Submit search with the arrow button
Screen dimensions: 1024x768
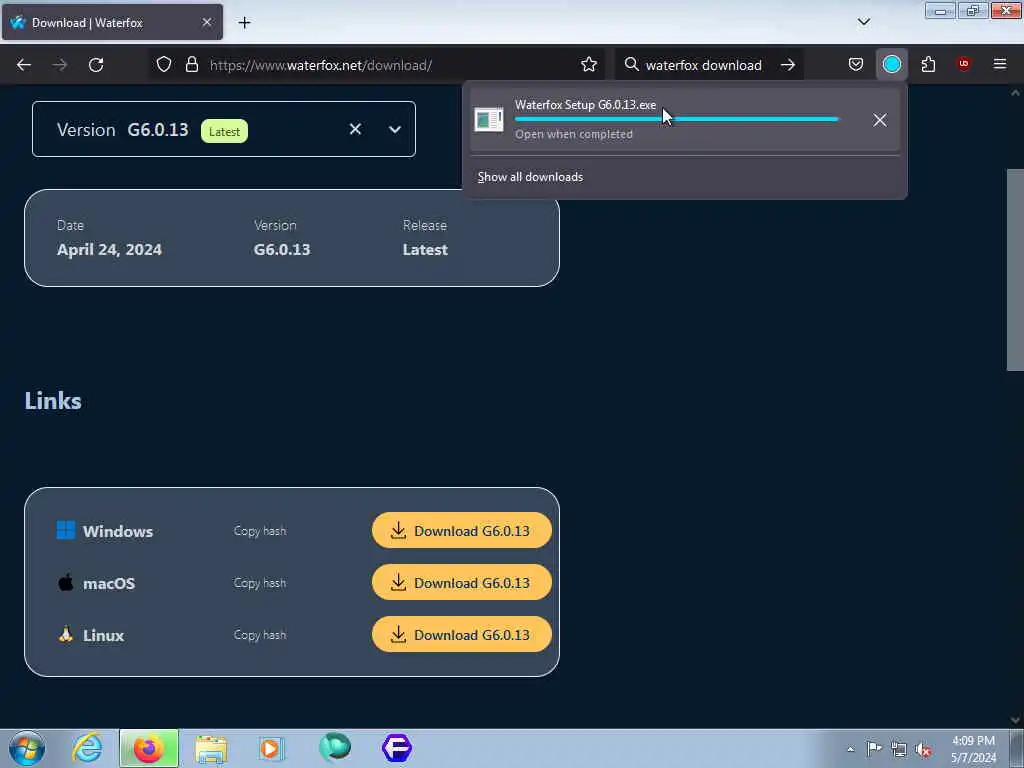(788, 65)
